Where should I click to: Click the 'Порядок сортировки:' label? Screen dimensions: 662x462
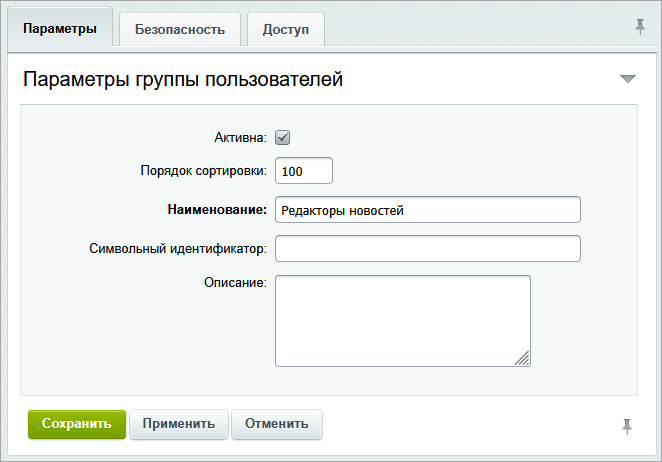click(x=203, y=171)
